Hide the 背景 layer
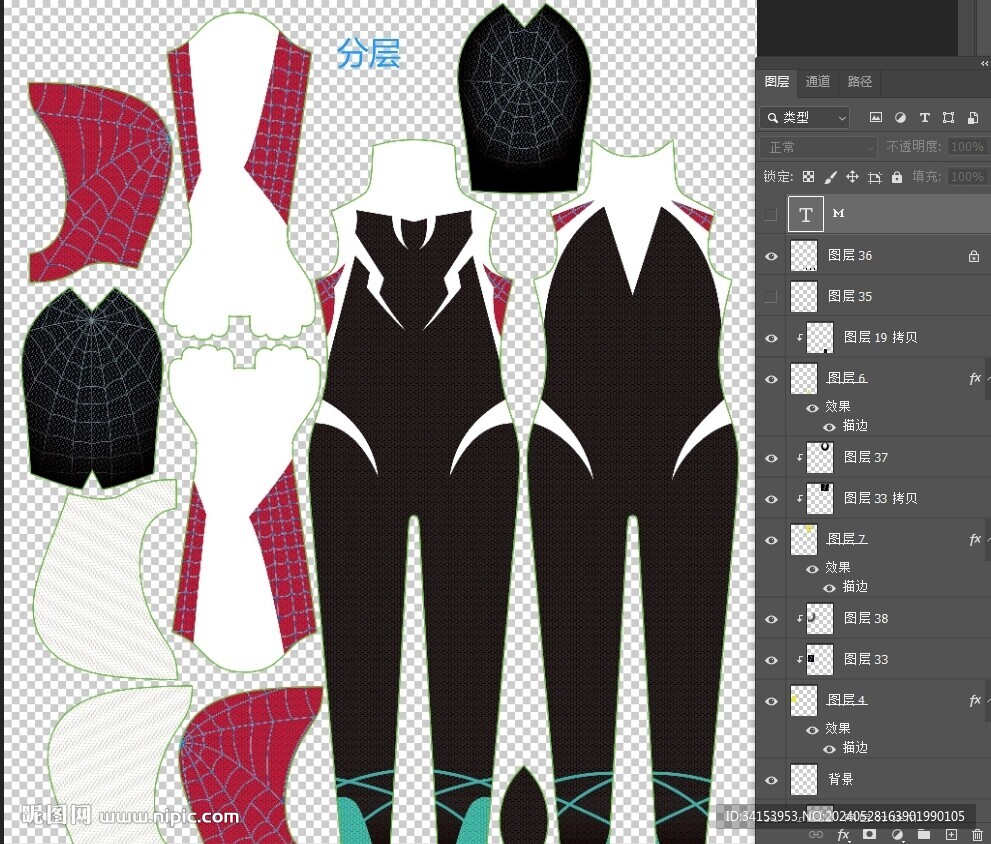The width and height of the screenshot is (991, 844). 771,780
